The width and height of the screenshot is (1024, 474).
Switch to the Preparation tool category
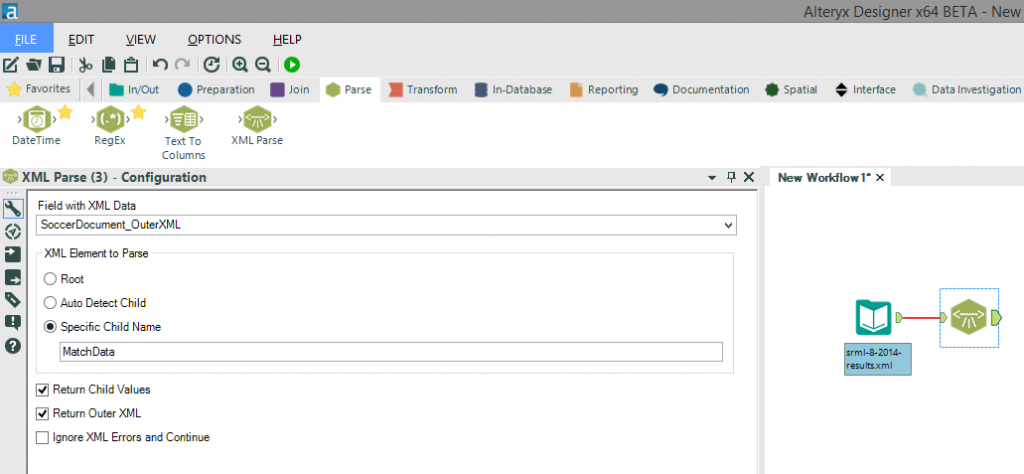pos(216,89)
